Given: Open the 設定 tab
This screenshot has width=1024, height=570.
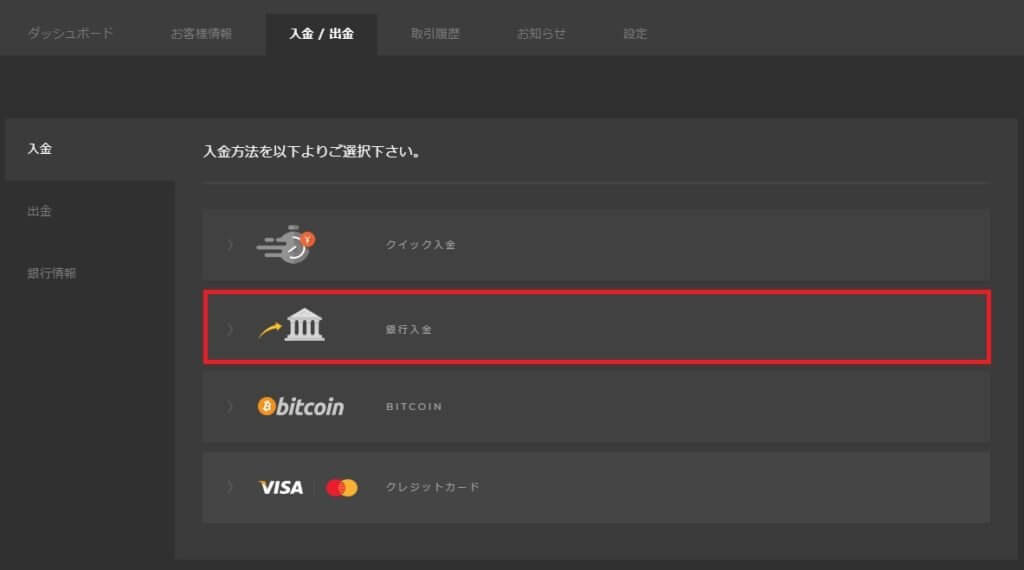Looking at the screenshot, I should pyautogui.click(x=635, y=33).
